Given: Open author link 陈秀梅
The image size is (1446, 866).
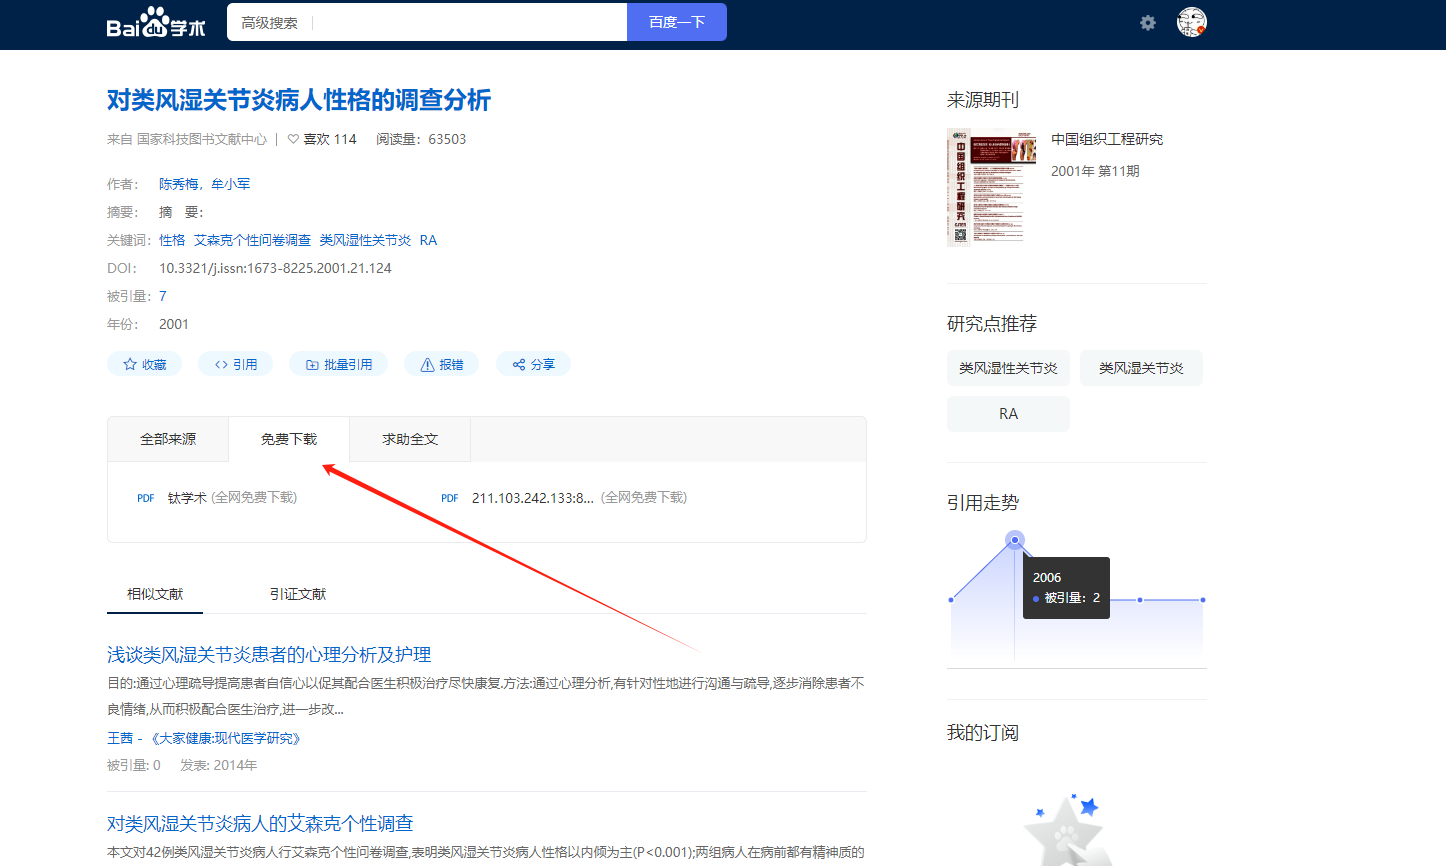Looking at the screenshot, I should pyautogui.click(x=179, y=184).
